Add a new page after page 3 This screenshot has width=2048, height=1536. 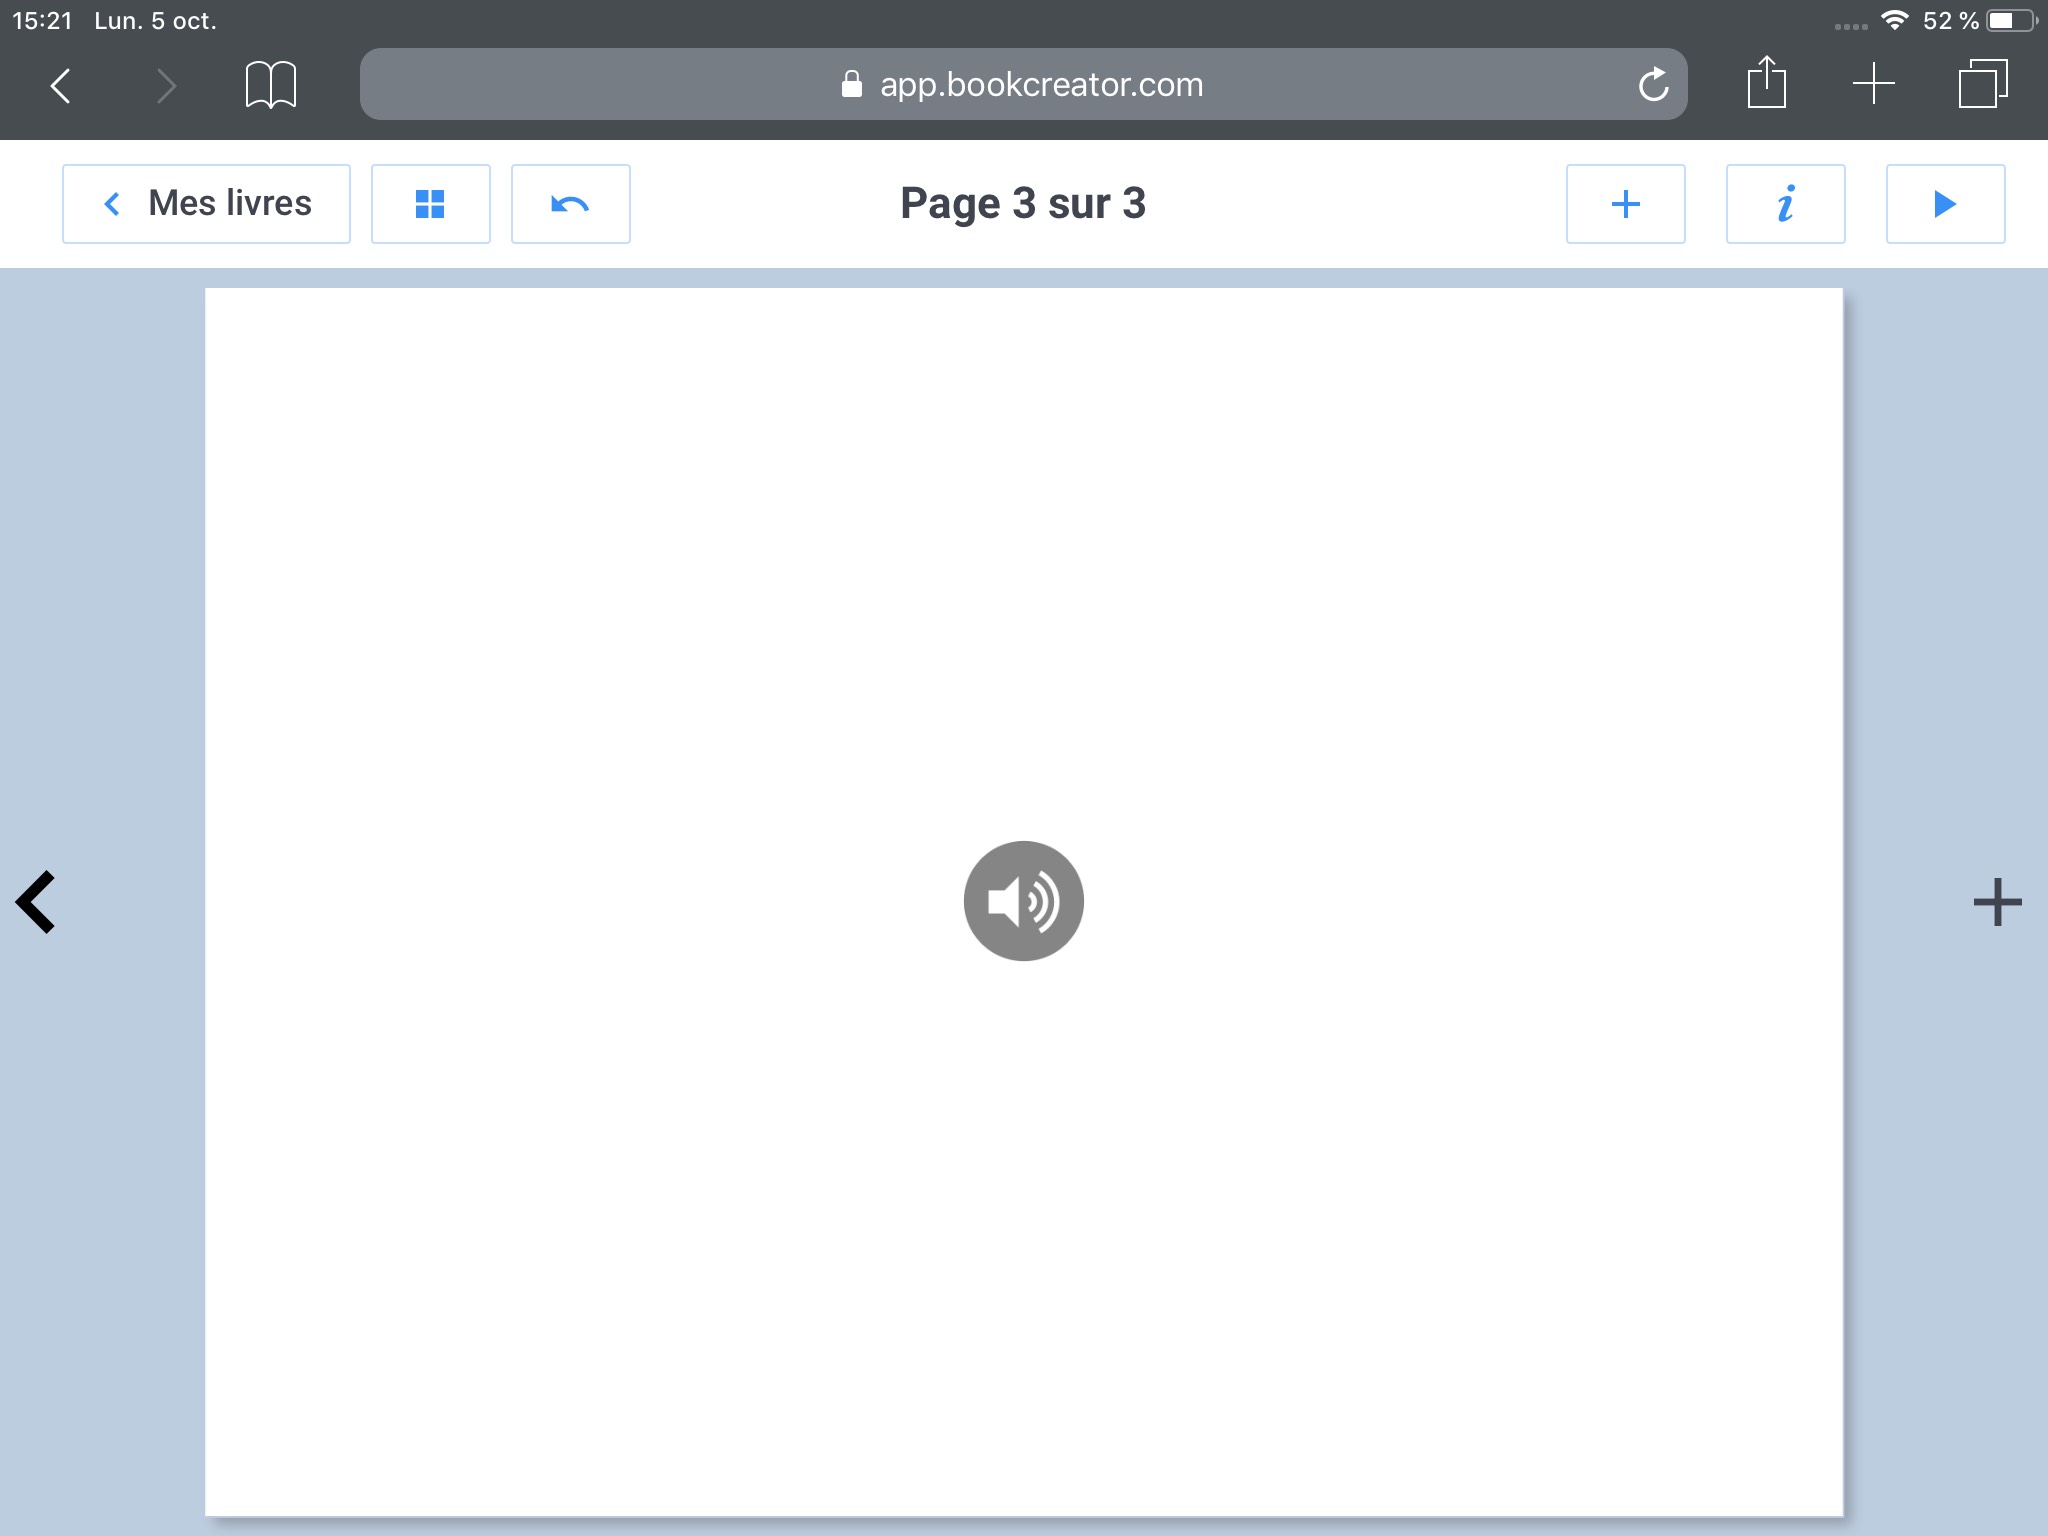coord(1997,902)
